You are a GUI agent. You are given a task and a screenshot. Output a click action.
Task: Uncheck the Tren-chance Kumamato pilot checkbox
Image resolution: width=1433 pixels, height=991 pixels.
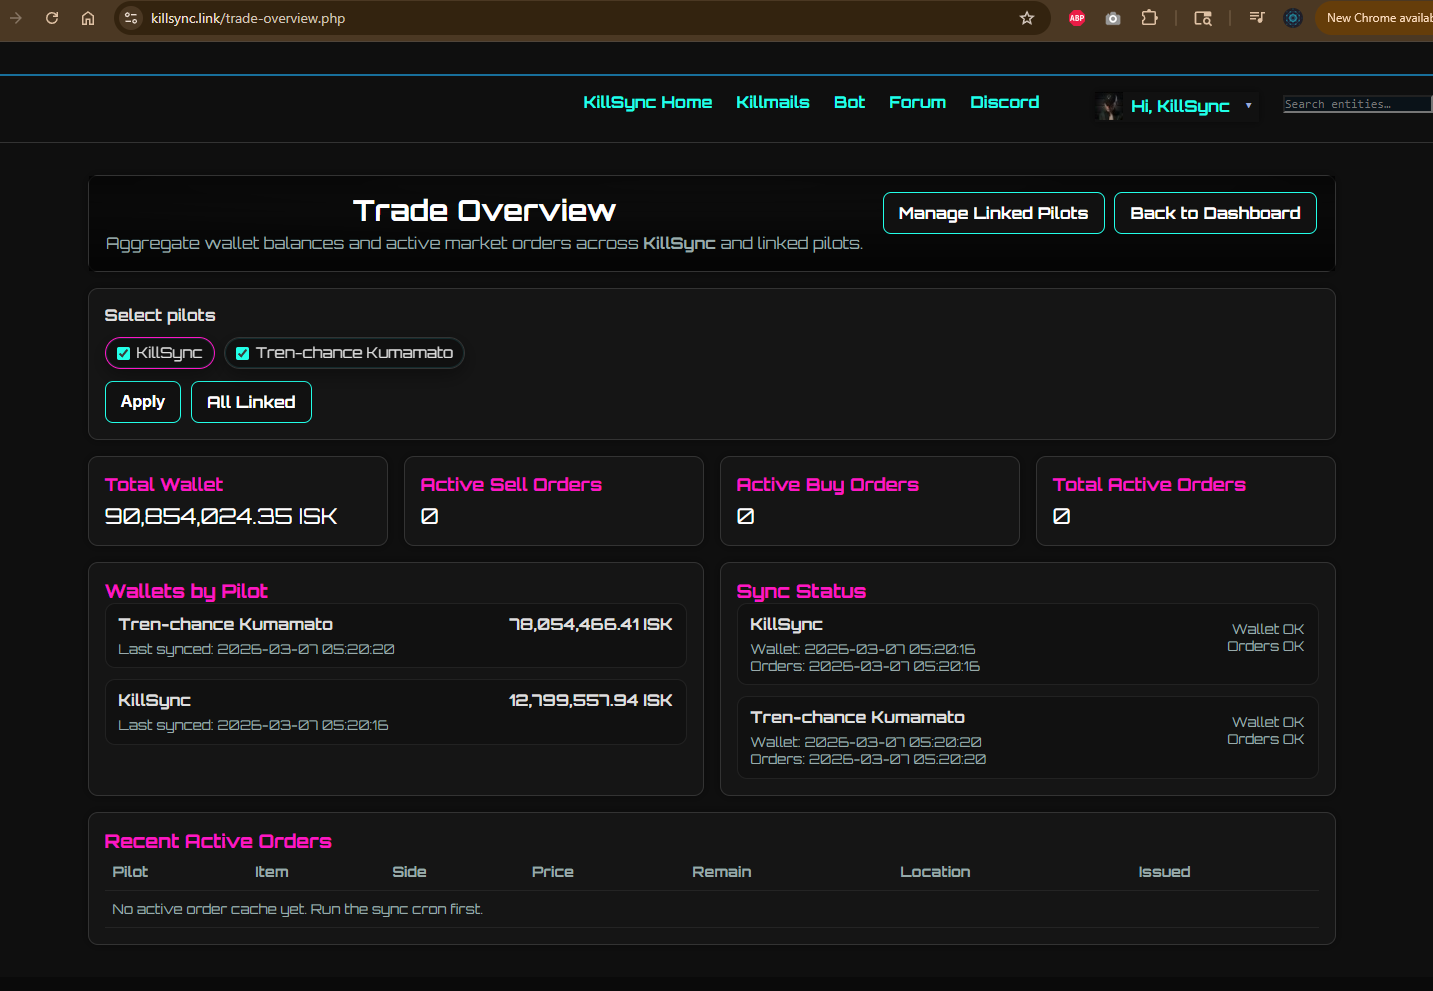click(x=242, y=353)
